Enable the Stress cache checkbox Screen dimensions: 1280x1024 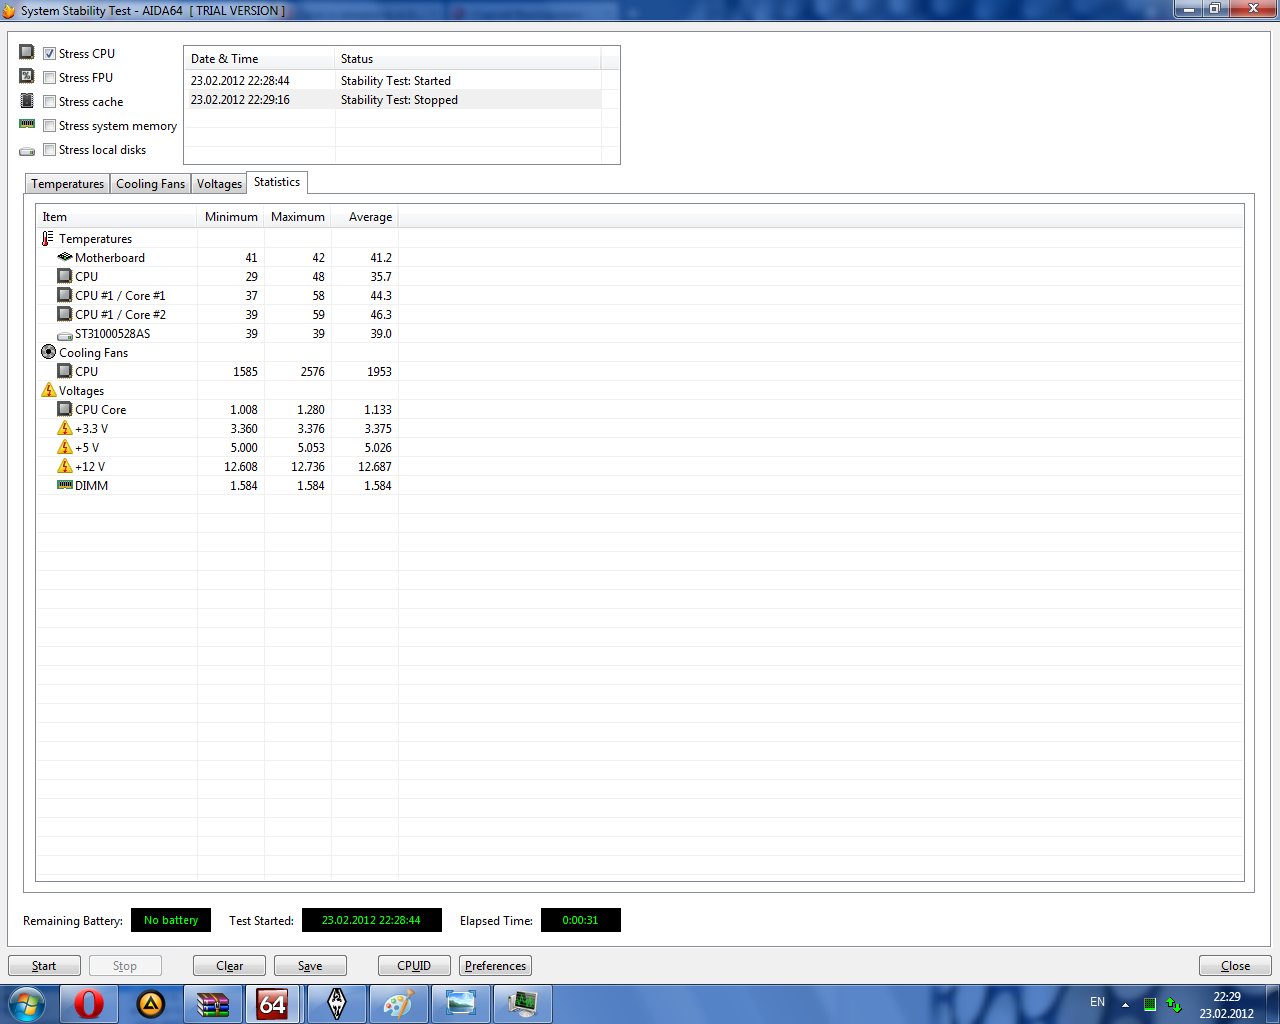[x=49, y=101]
